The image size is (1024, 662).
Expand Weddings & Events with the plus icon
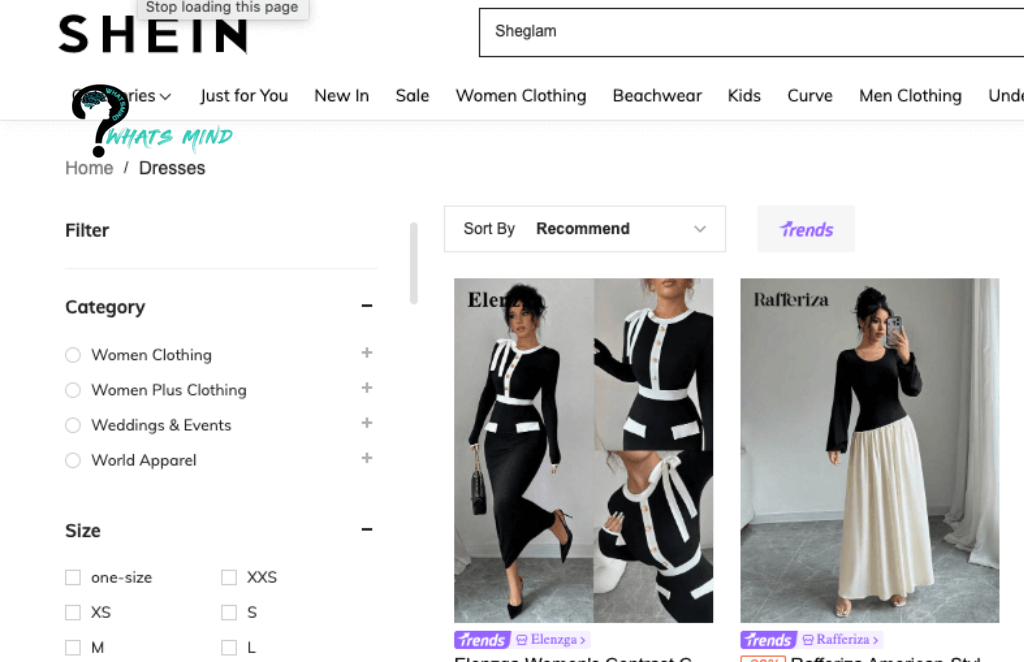click(x=367, y=425)
